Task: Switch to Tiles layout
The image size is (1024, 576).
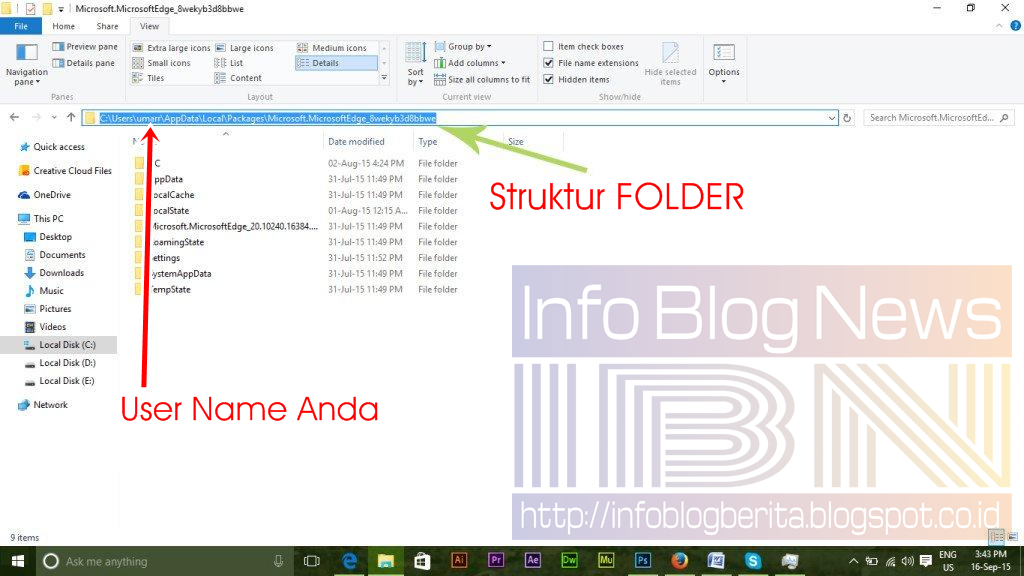Action: point(148,78)
